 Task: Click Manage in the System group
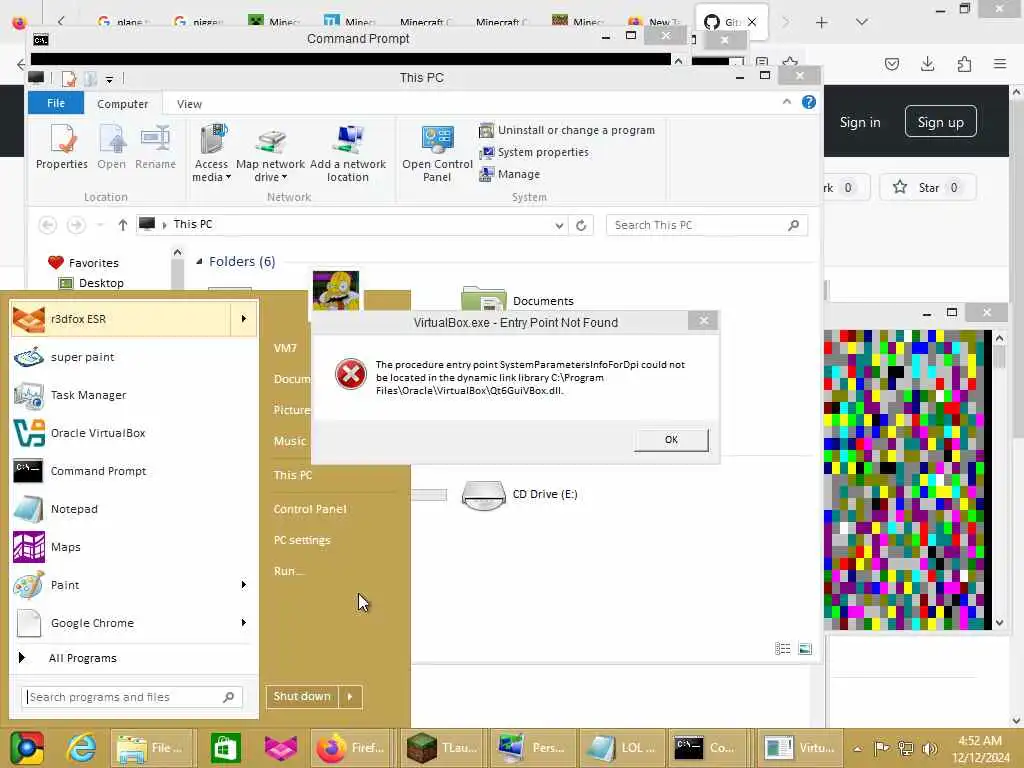[x=510, y=174]
